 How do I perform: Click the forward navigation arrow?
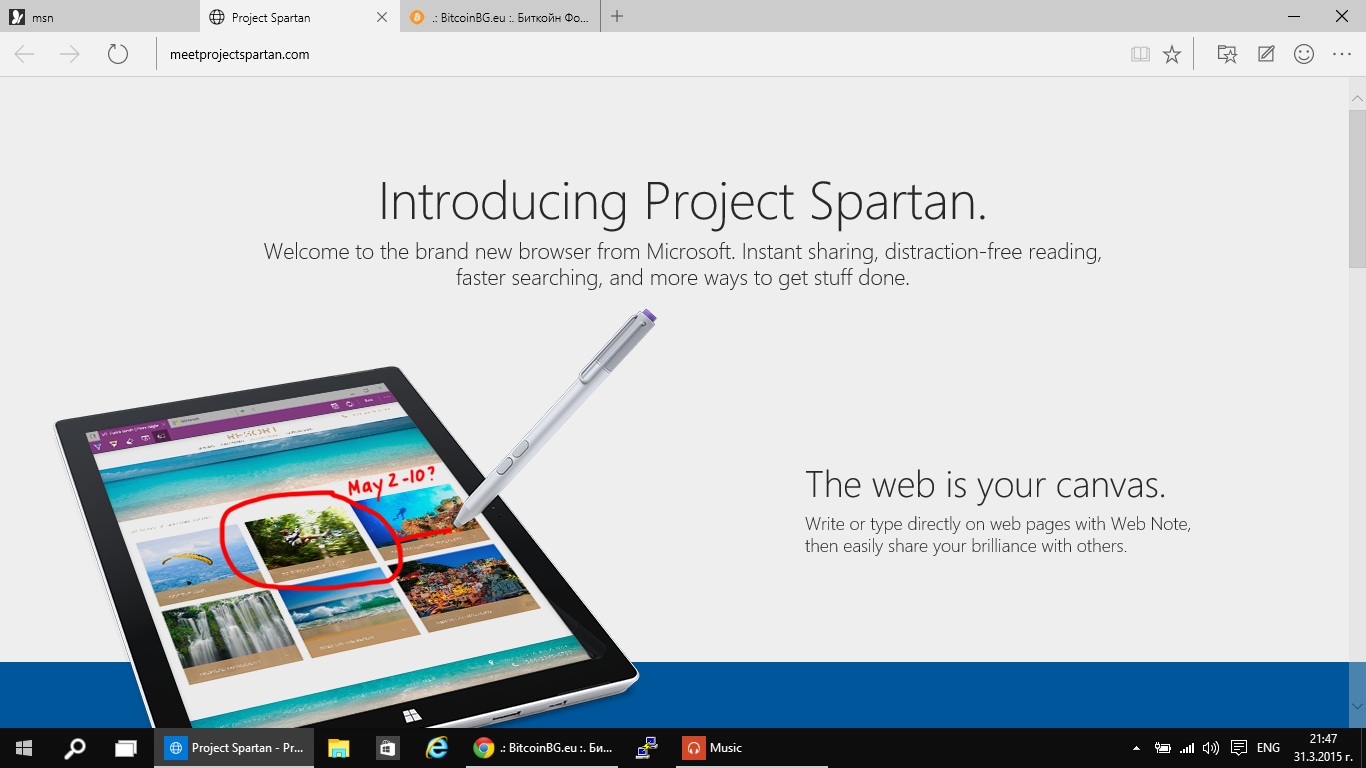(x=70, y=54)
